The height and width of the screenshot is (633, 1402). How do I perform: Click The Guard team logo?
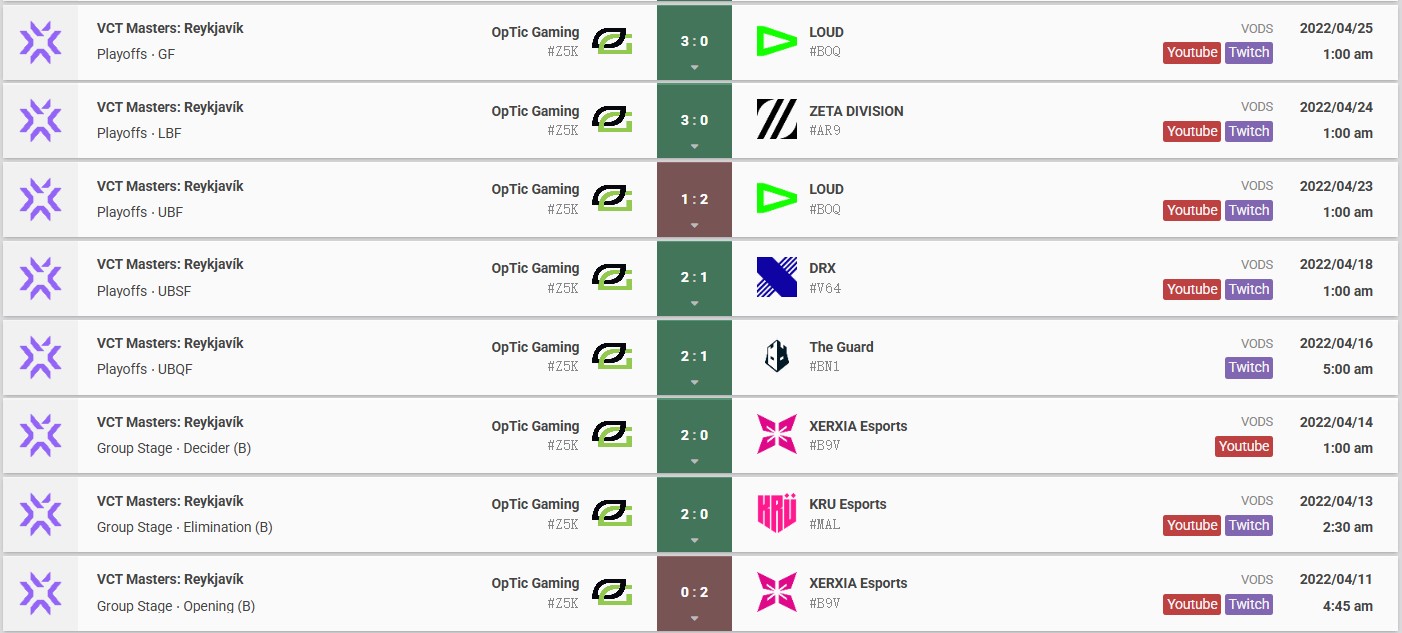776,356
